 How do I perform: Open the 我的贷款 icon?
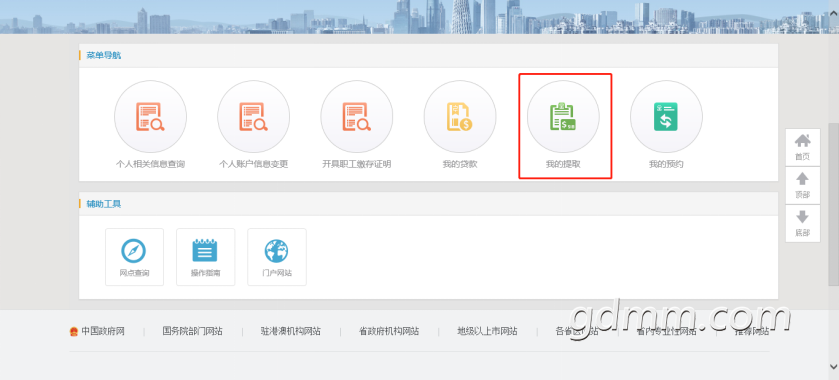[x=460, y=117]
